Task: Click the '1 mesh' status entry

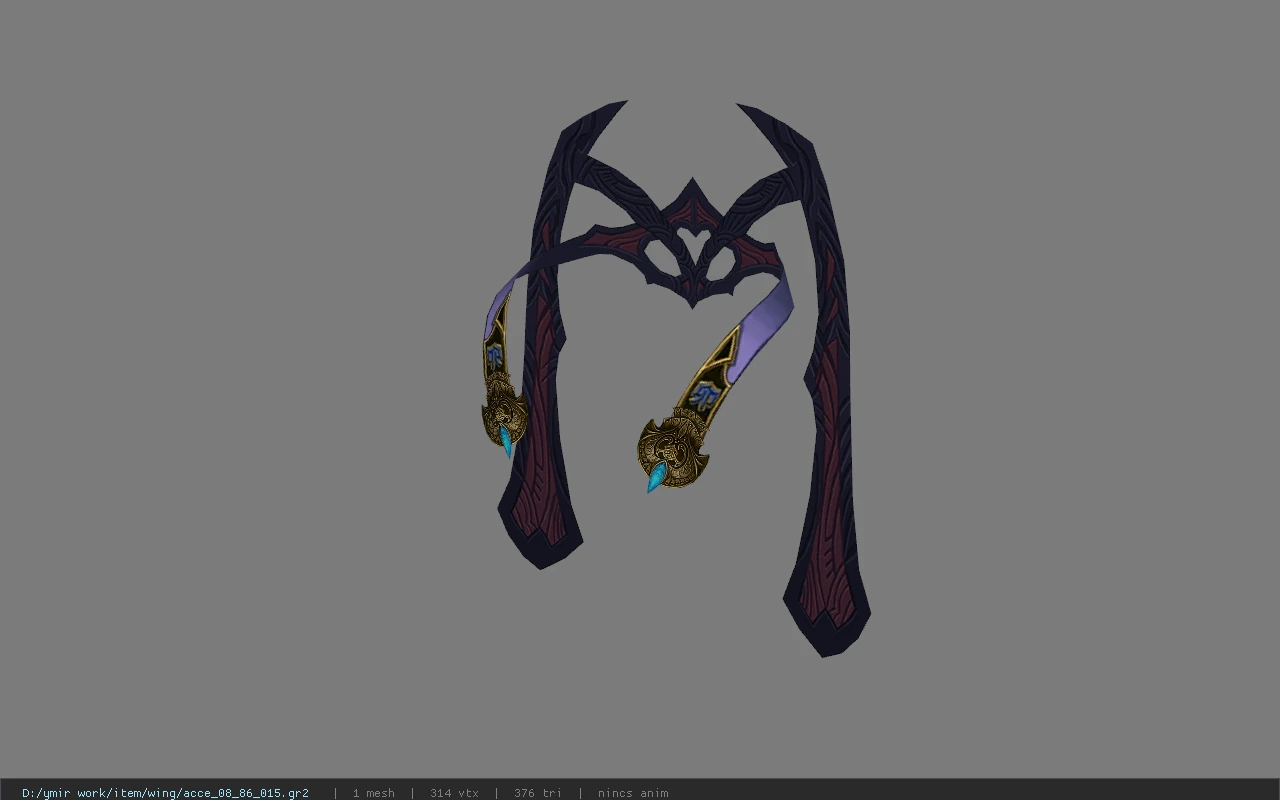Action: (373, 793)
